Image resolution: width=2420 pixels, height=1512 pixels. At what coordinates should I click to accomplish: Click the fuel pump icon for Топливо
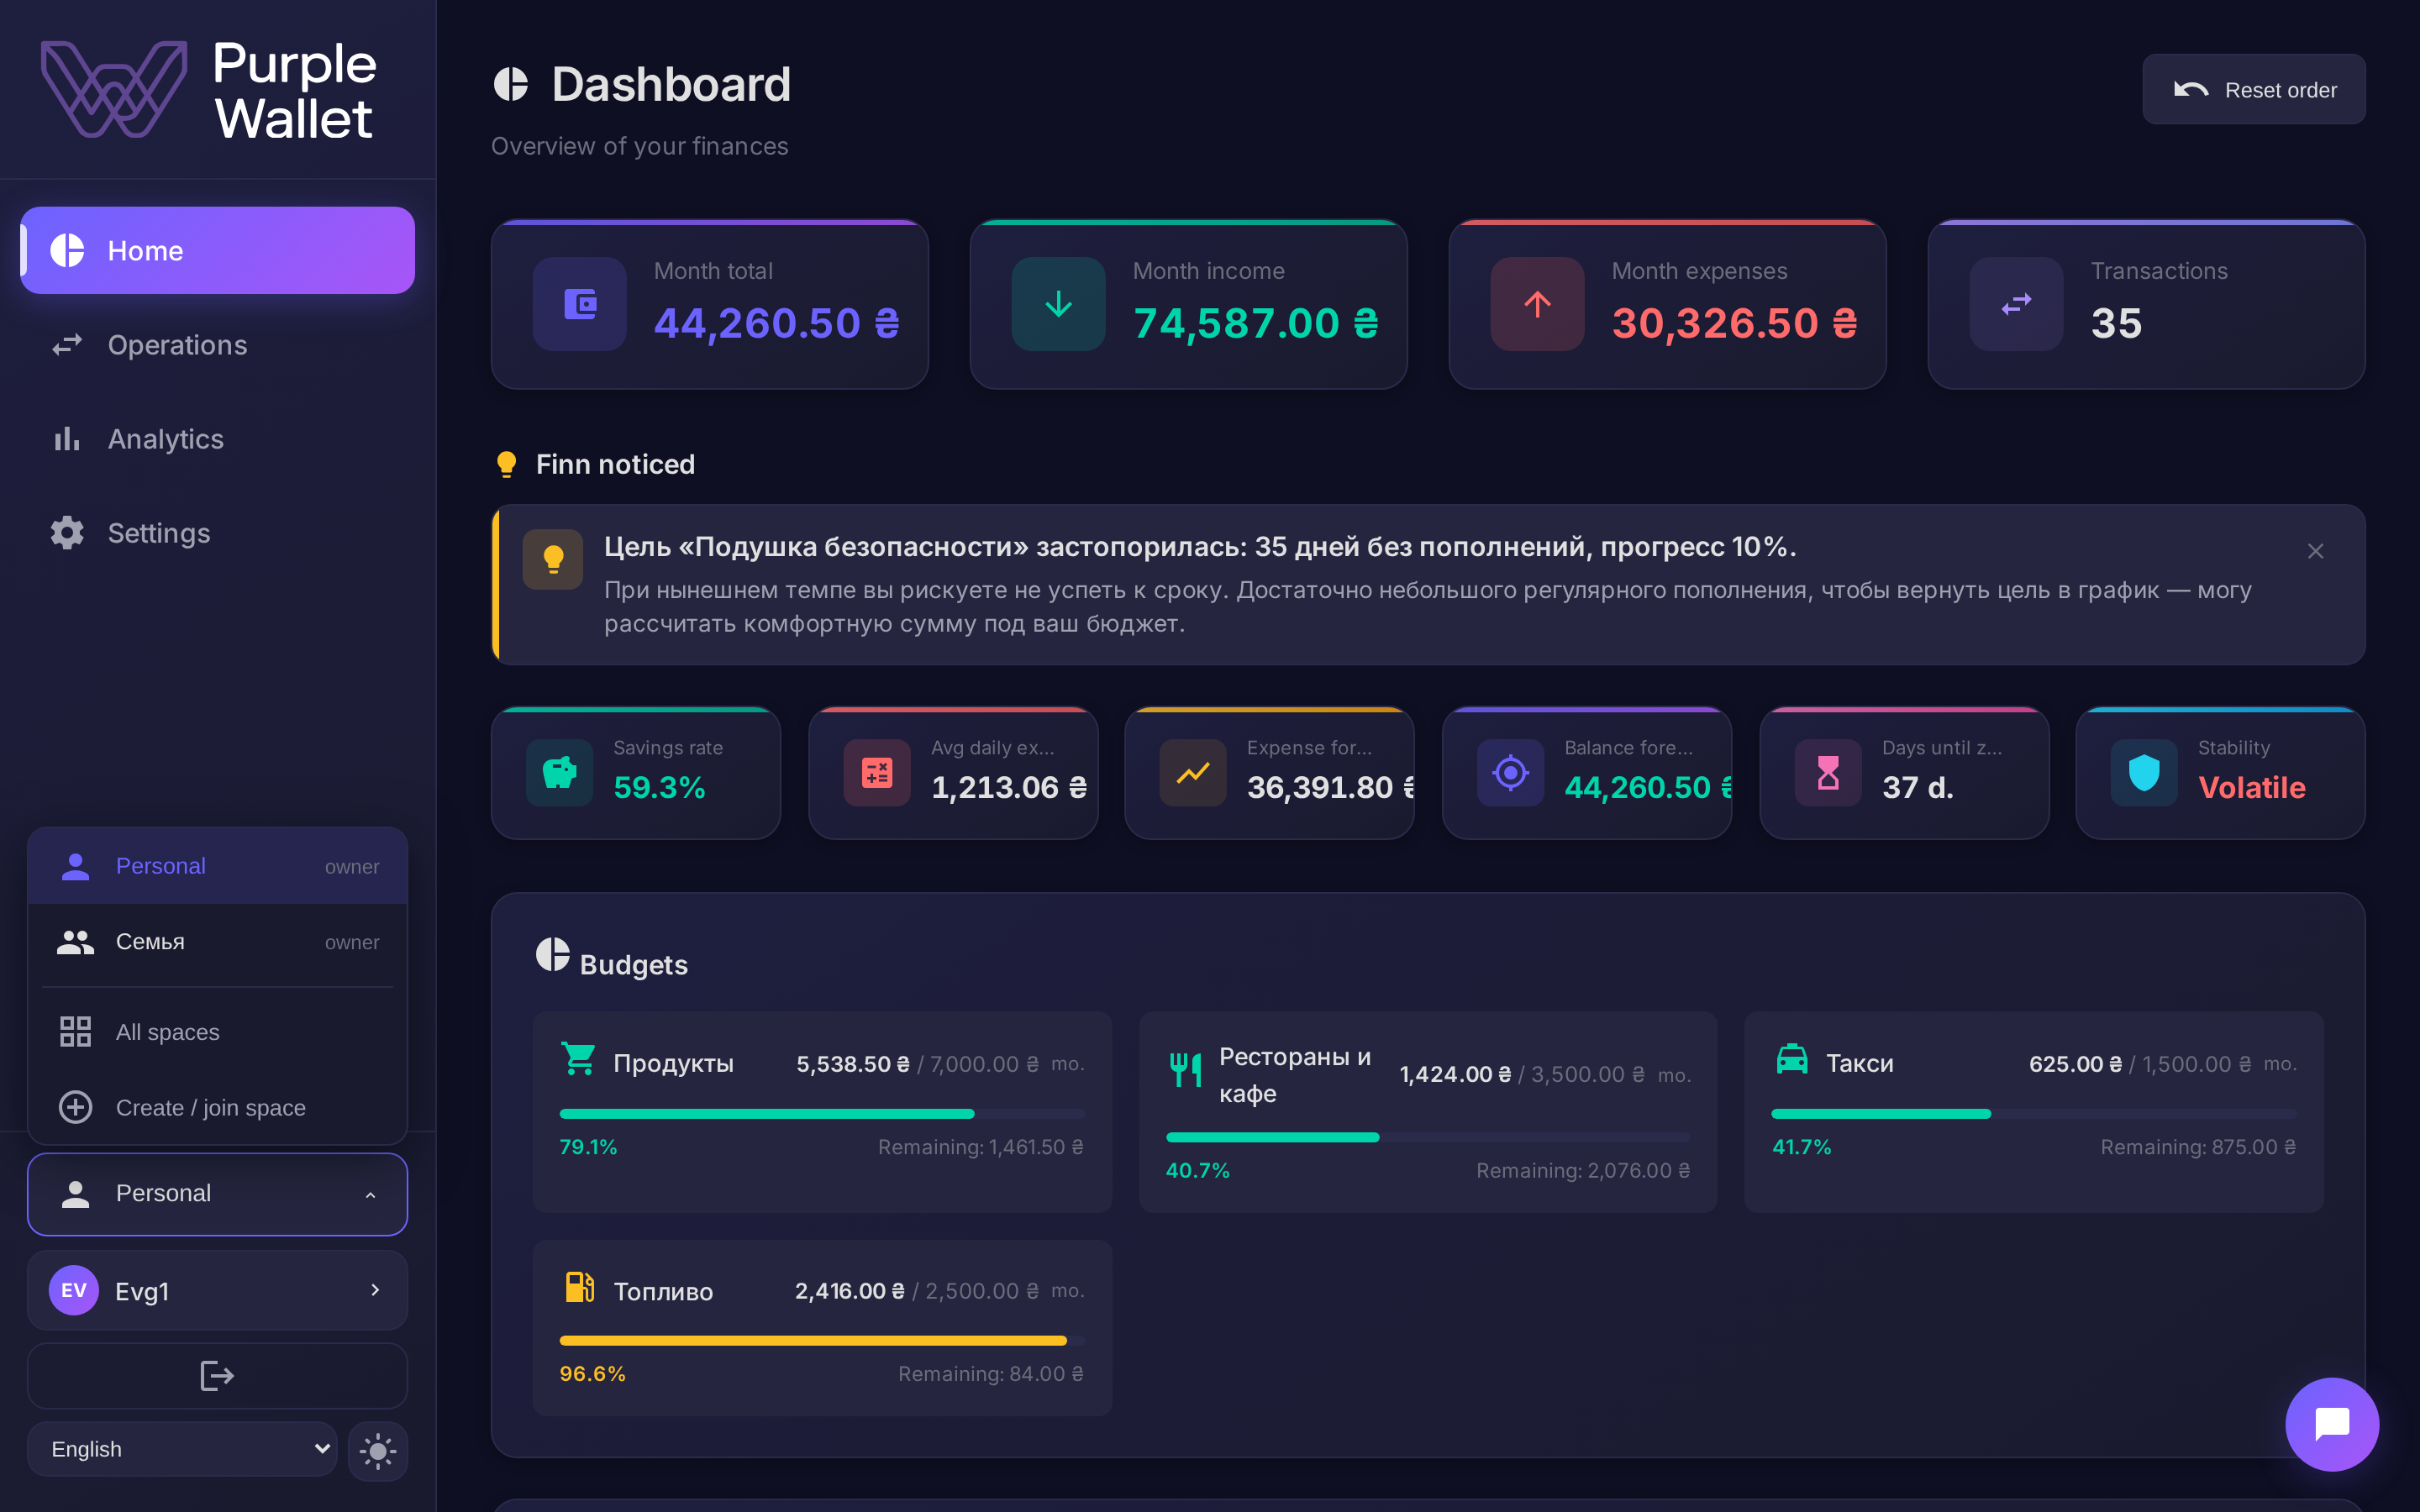(579, 1286)
